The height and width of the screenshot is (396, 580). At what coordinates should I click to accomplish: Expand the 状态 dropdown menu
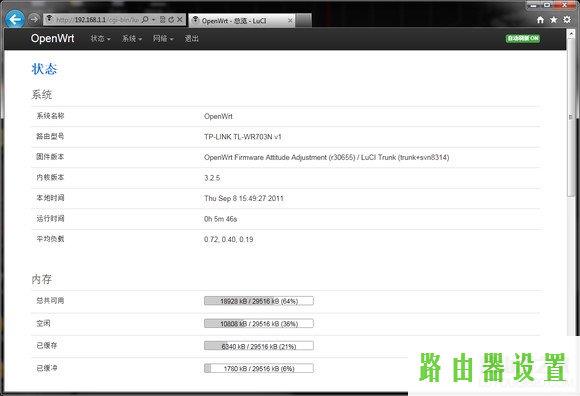point(101,38)
